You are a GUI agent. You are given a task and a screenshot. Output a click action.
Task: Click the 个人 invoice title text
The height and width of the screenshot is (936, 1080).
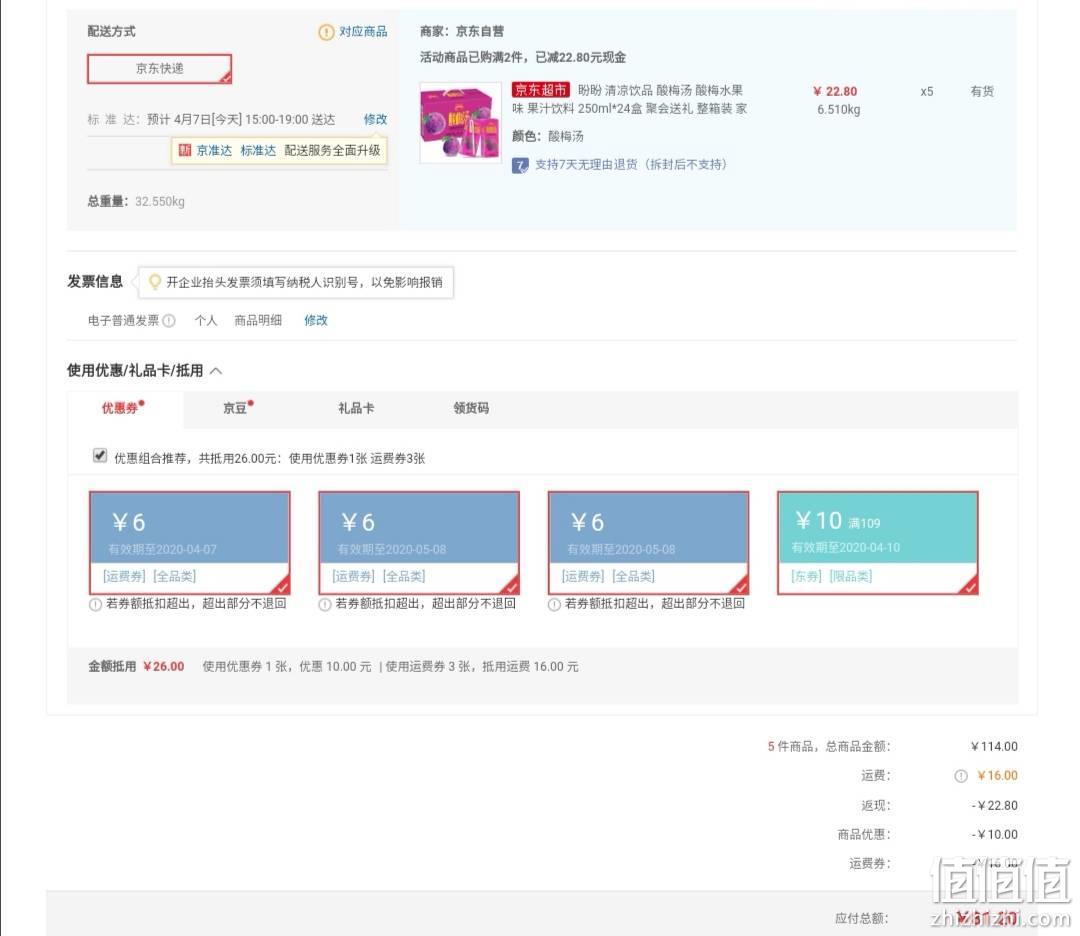tap(206, 320)
